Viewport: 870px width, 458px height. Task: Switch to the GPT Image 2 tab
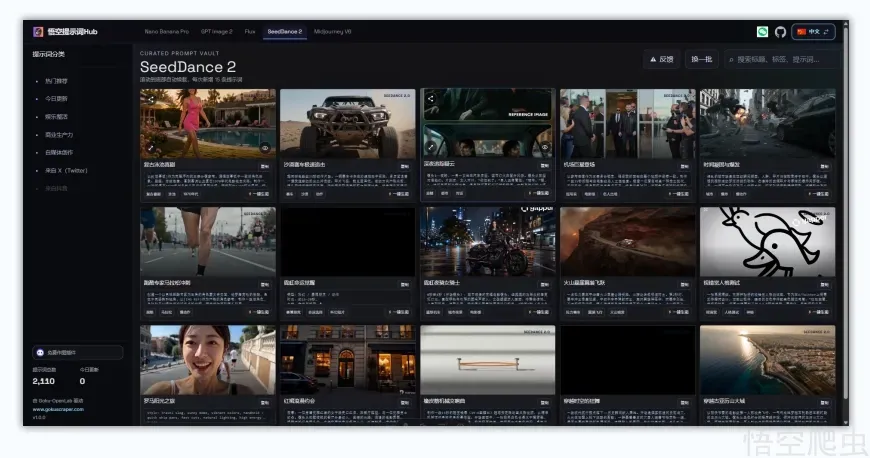click(x=216, y=32)
